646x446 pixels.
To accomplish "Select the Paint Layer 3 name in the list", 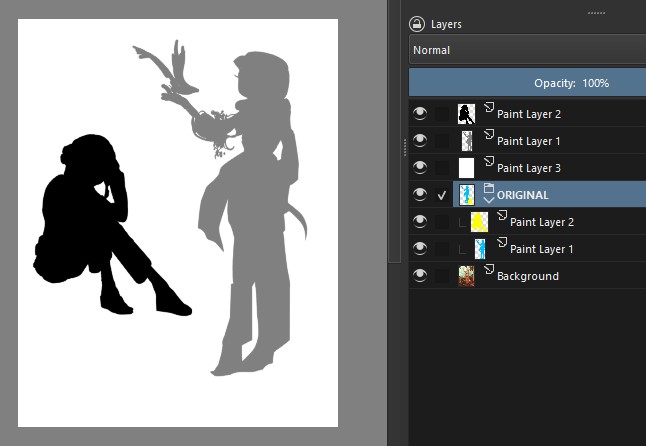I will (528, 168).
